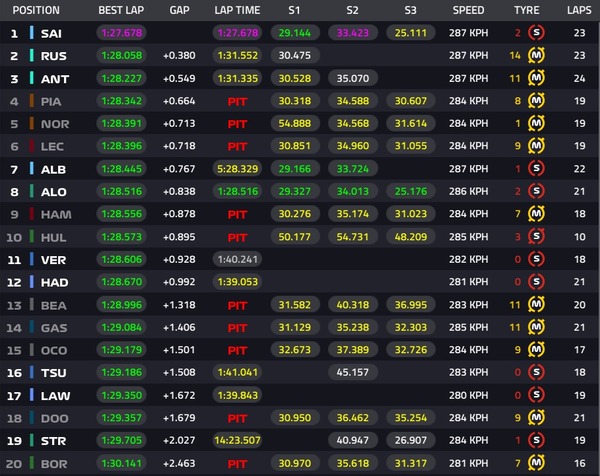The image size is (600, 476).
Task: Select the soft tyre icon in HUL's row
Action: tap(536, 236)
